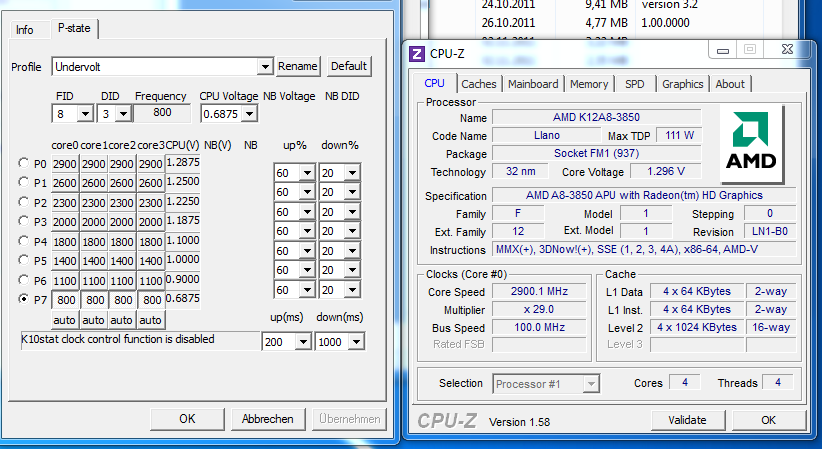Click OK in the CPU-Z window
Screen dimensions: 822x449
pos(769,420)
